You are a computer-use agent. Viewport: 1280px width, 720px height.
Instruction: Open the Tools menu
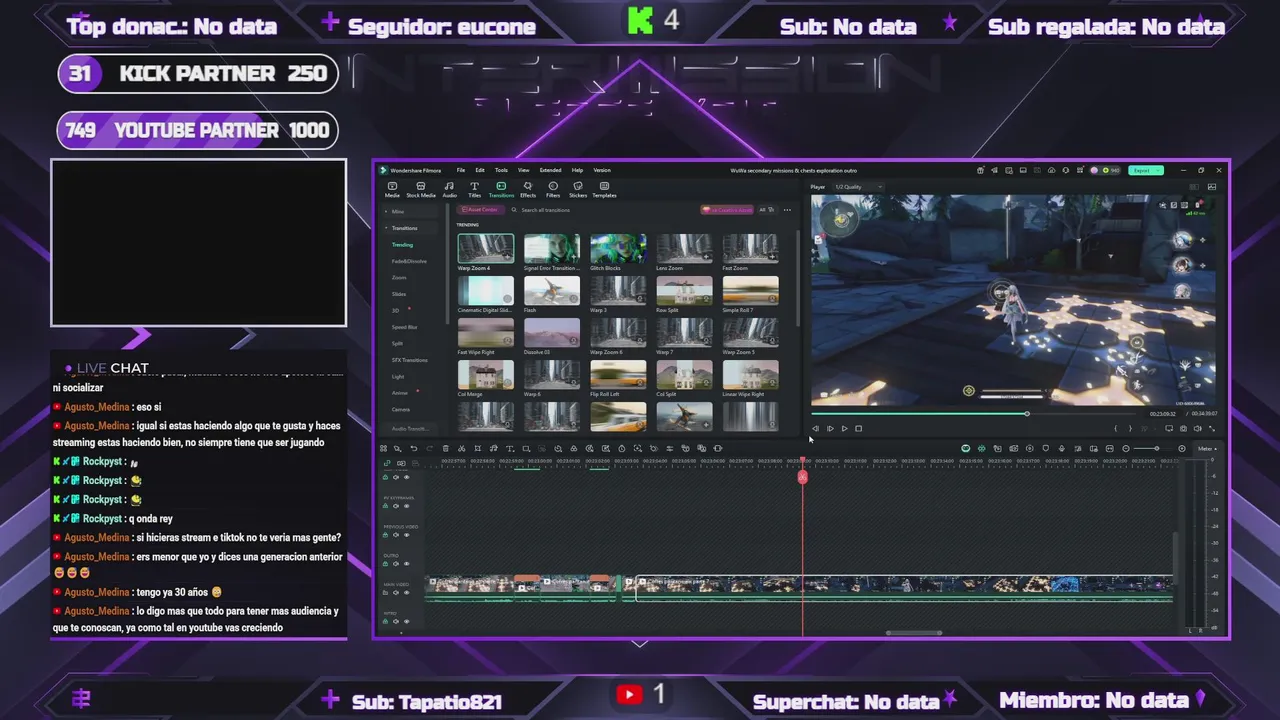click(501, 170)
